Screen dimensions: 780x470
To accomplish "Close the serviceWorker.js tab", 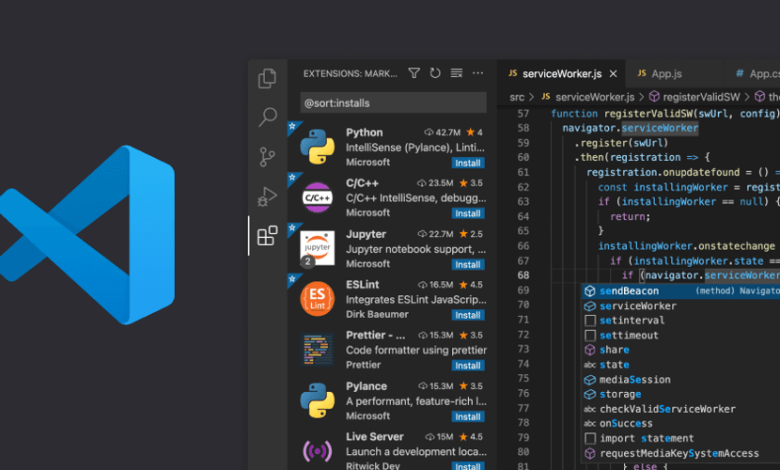I will (x=613, y=74).
